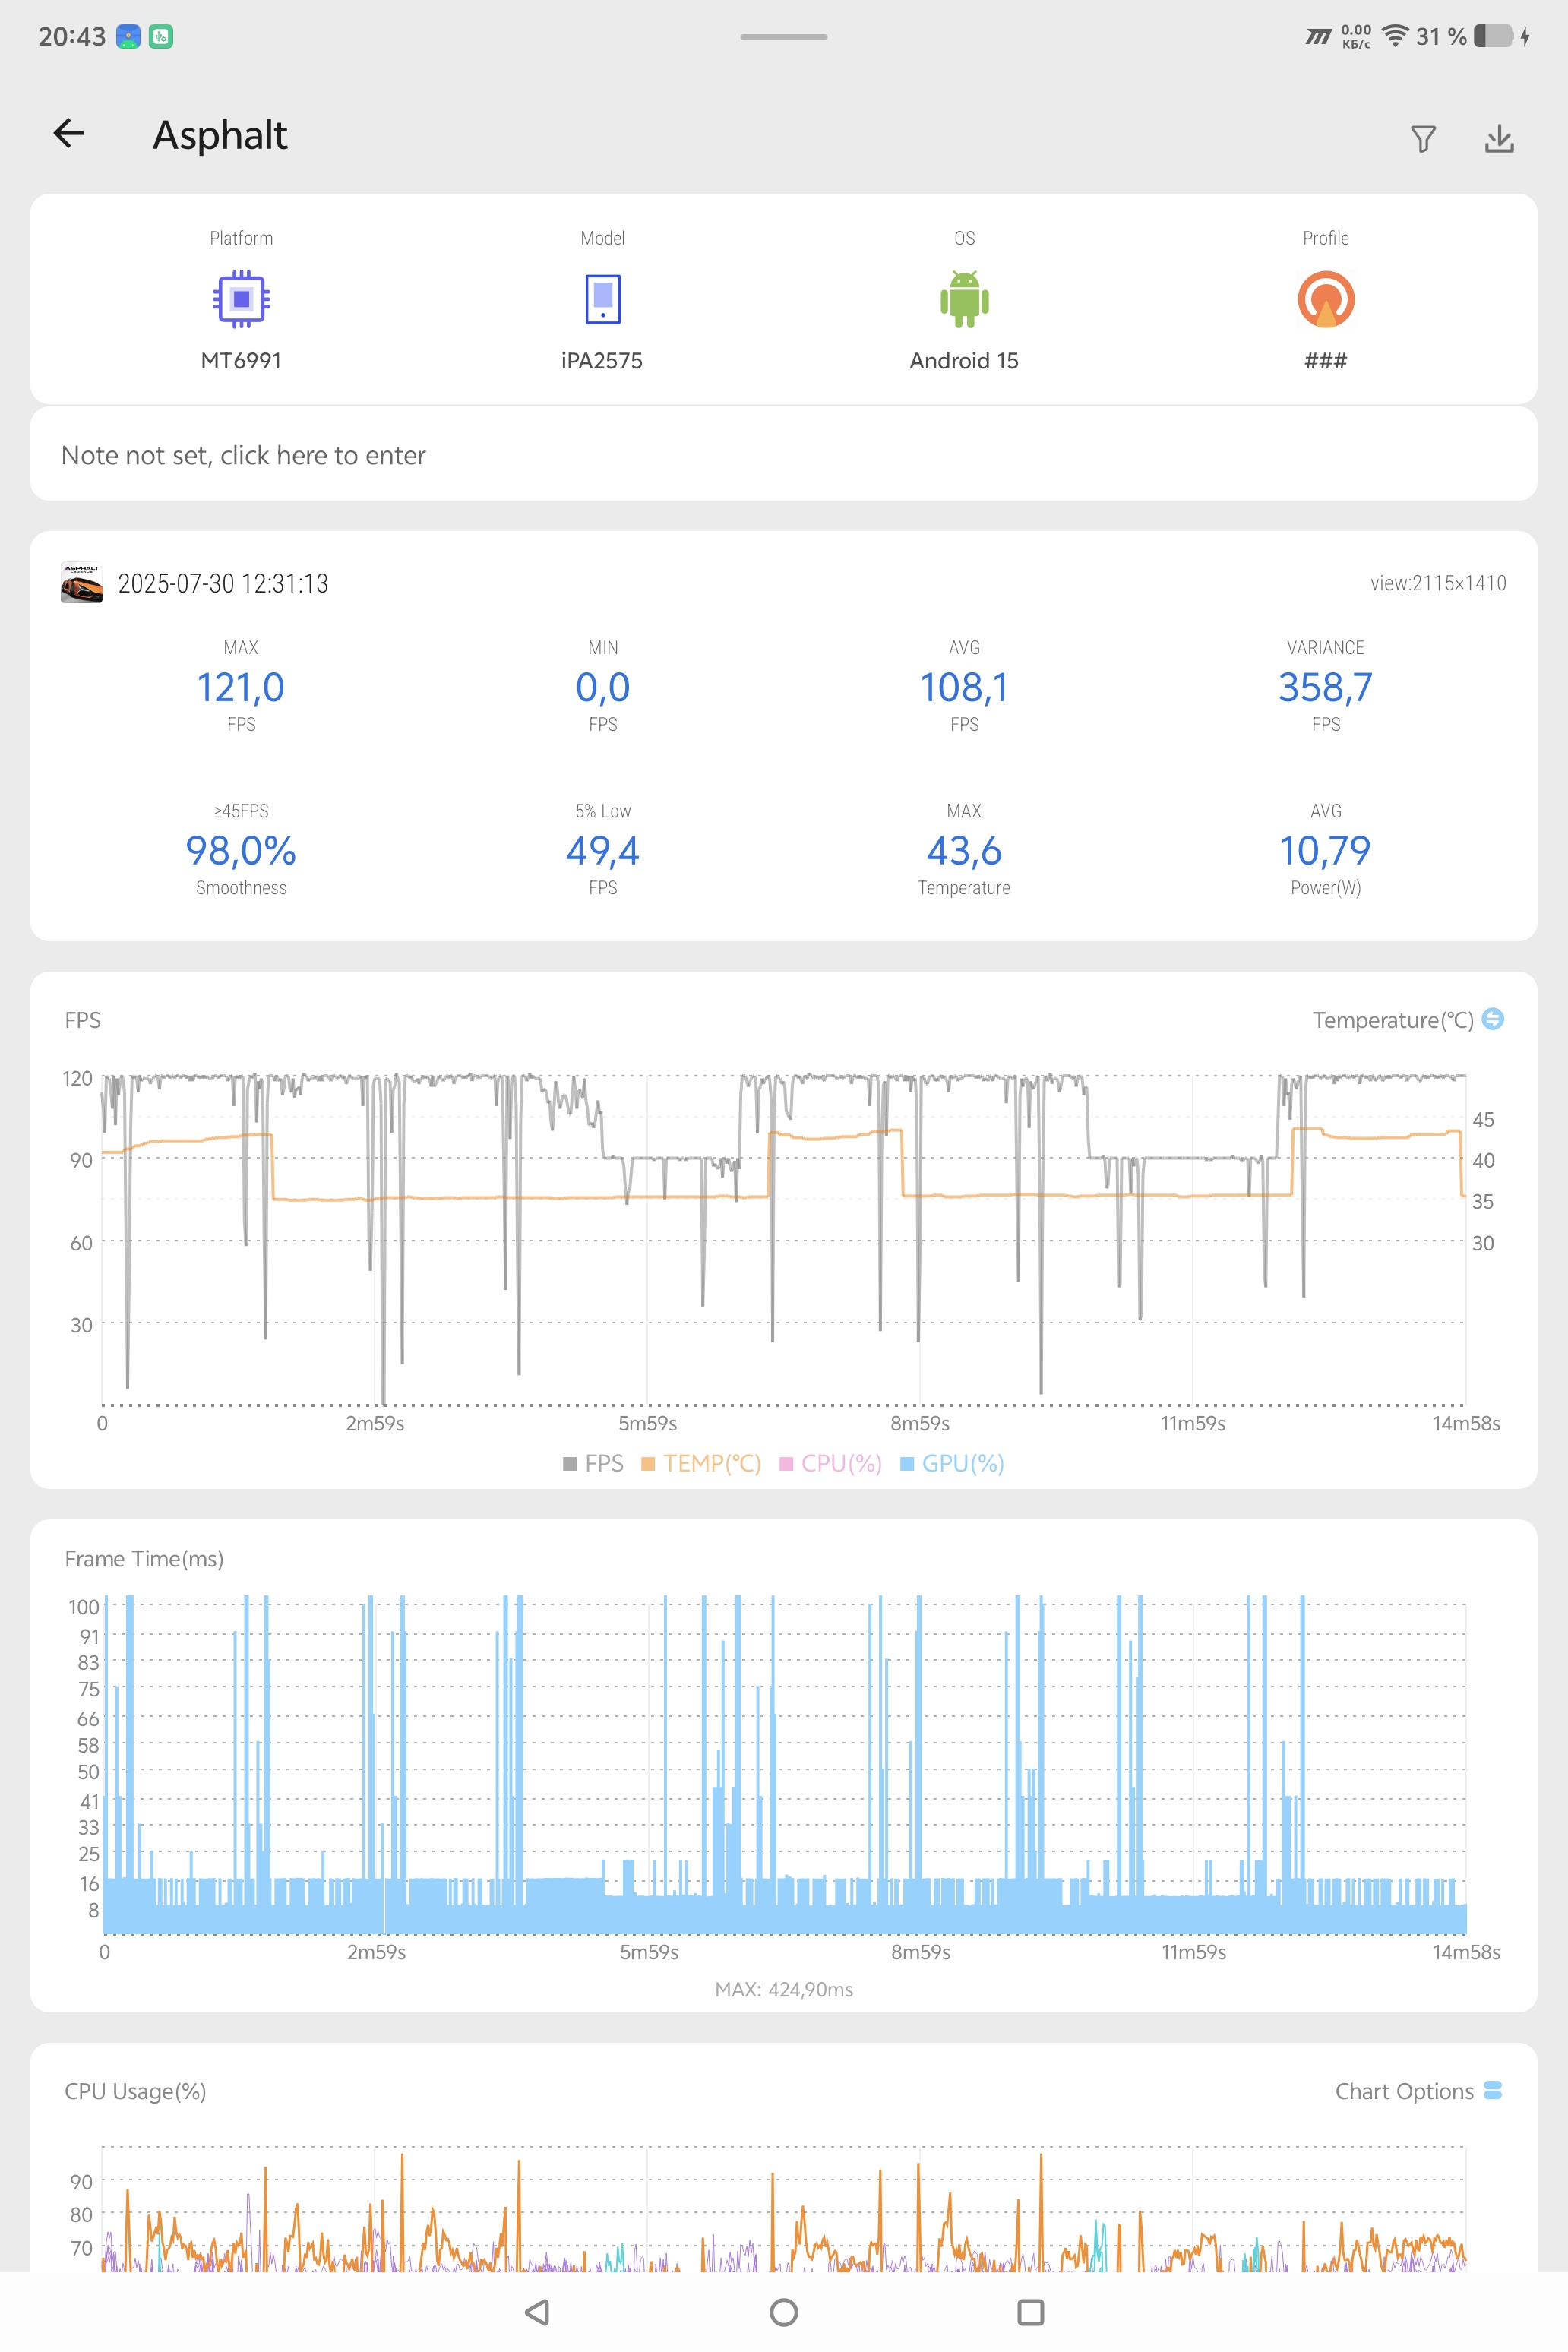Screen dimensions: 1568x2352
Task: Select the VARIANCE 358,7 value
Action: pyautogui.click(x=1326, y=687)
